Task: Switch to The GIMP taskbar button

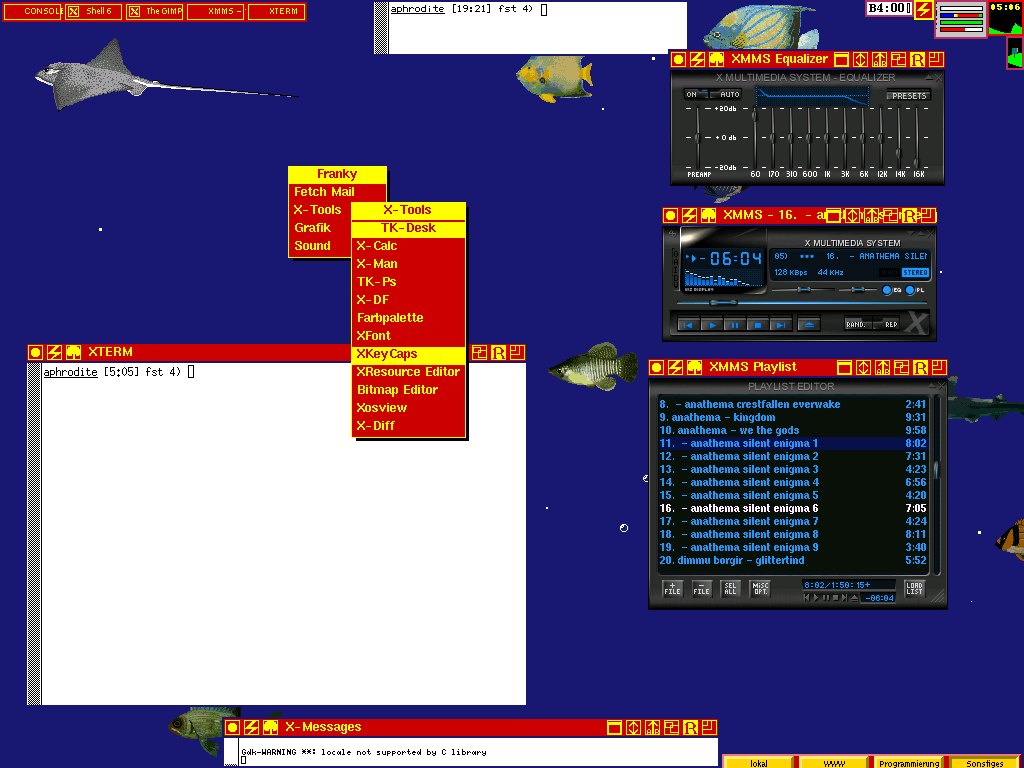Action: tap(155, 11)
